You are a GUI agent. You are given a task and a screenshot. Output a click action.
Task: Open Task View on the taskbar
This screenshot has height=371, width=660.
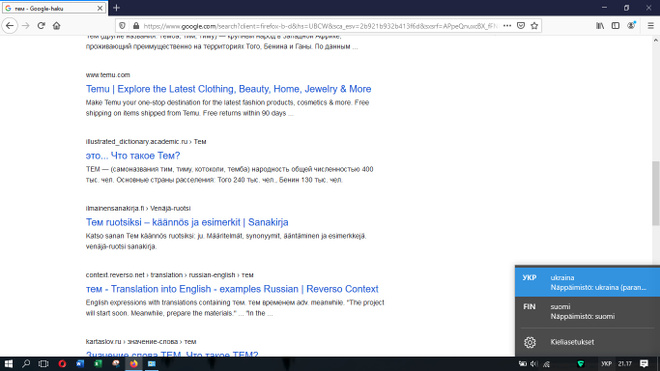[43, 364]
